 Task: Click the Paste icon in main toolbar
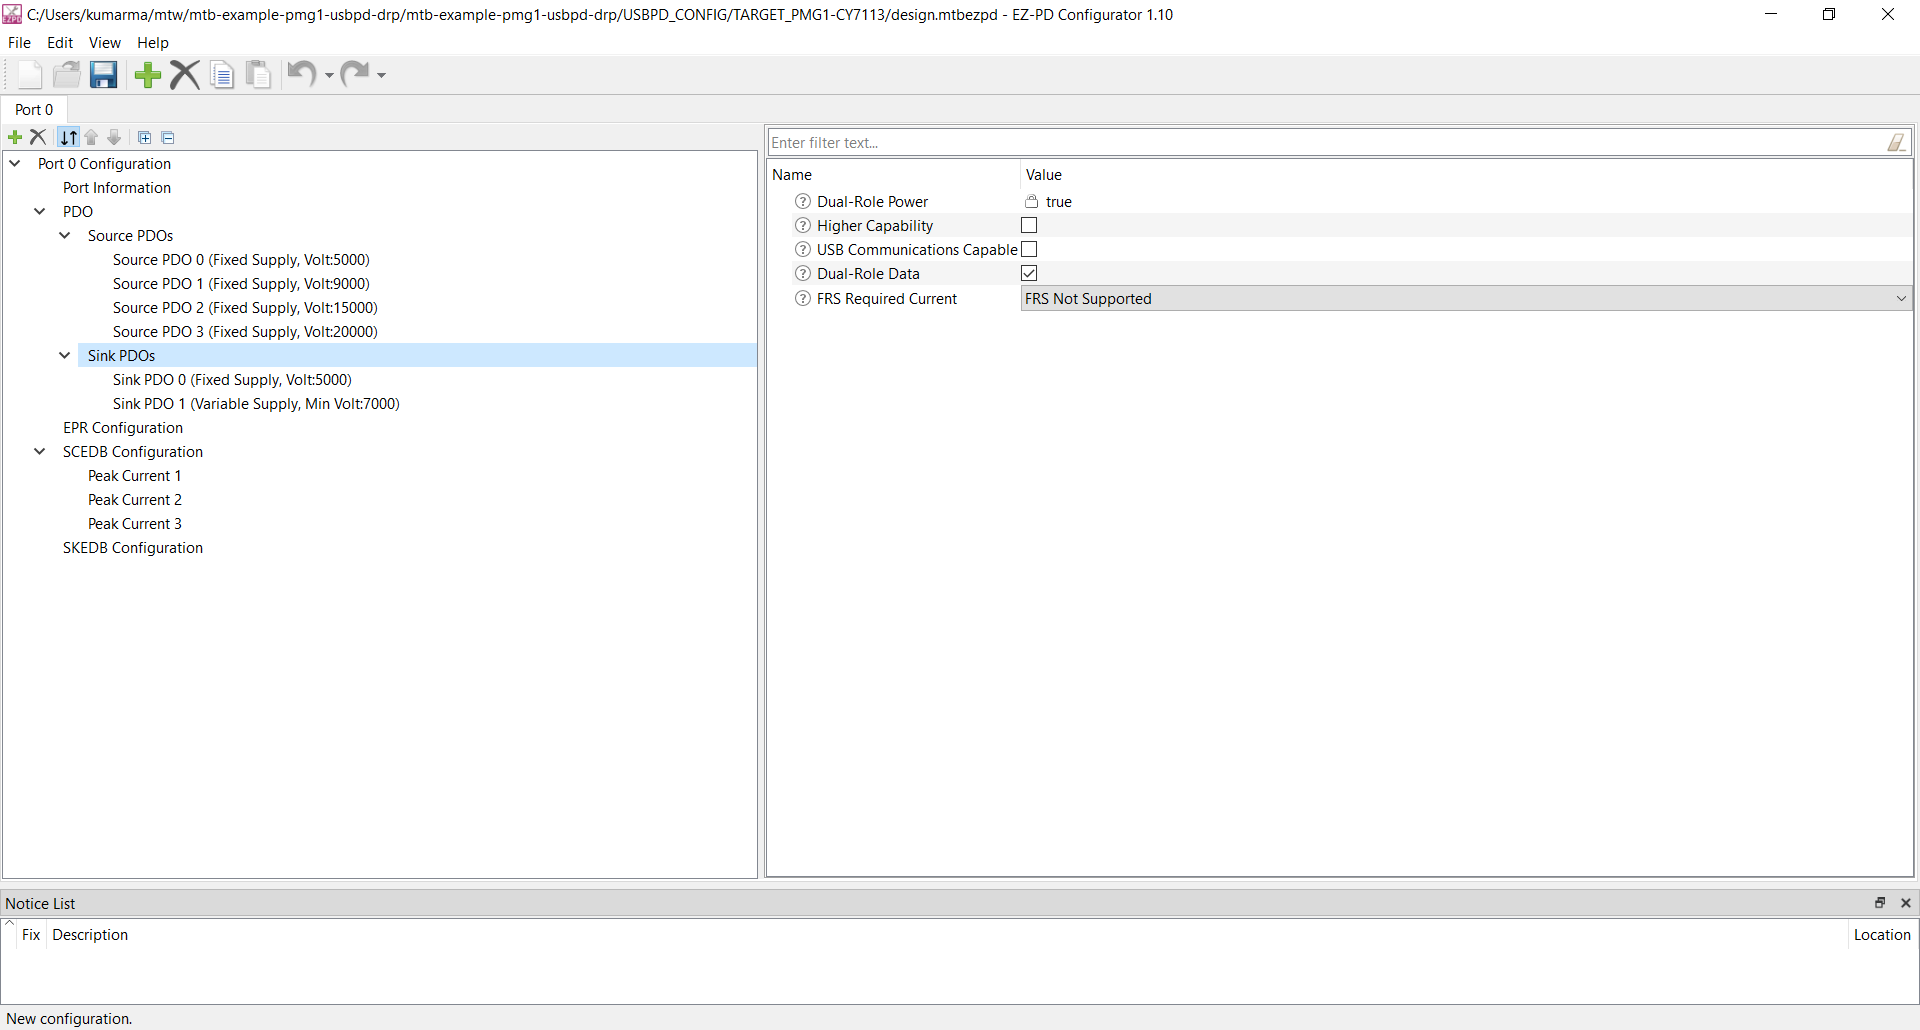coord(259,75)
